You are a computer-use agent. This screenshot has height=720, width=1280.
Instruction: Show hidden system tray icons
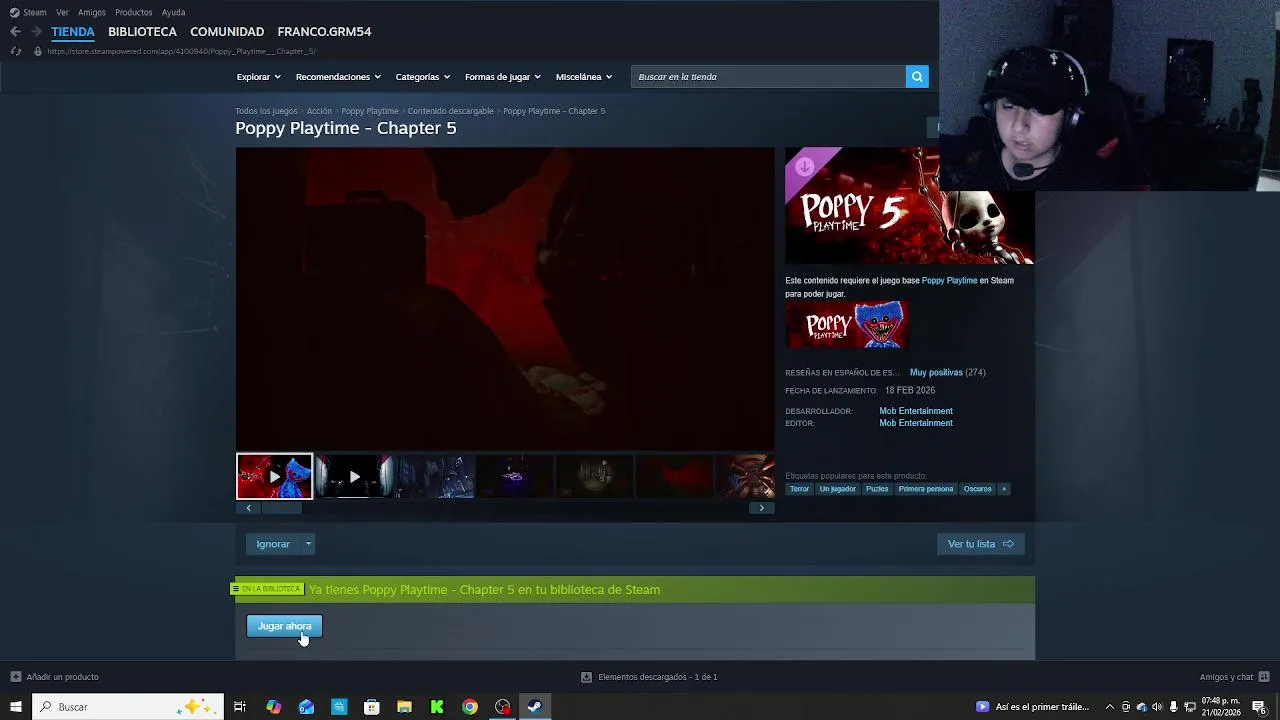pos(1109,707)
